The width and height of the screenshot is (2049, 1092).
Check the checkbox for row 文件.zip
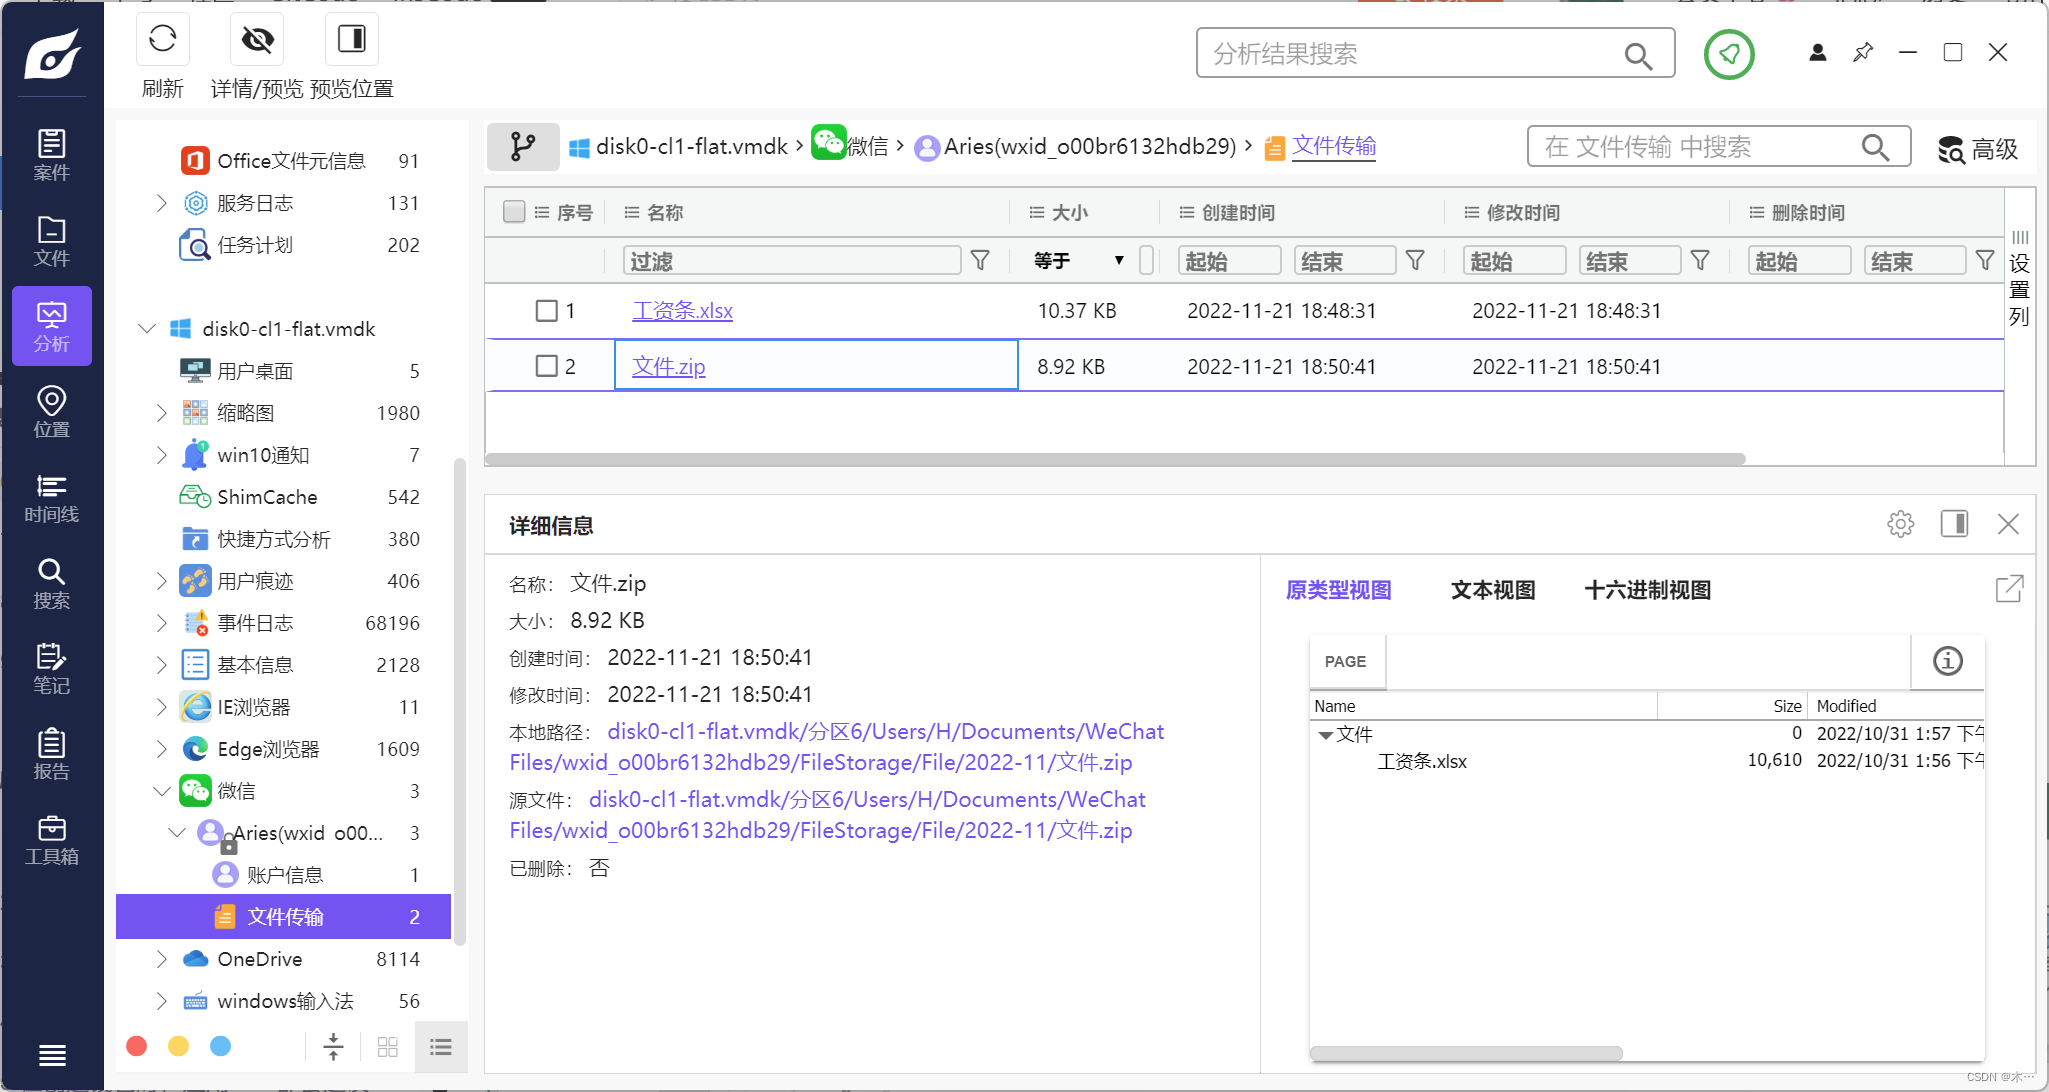tap(546, 366)
